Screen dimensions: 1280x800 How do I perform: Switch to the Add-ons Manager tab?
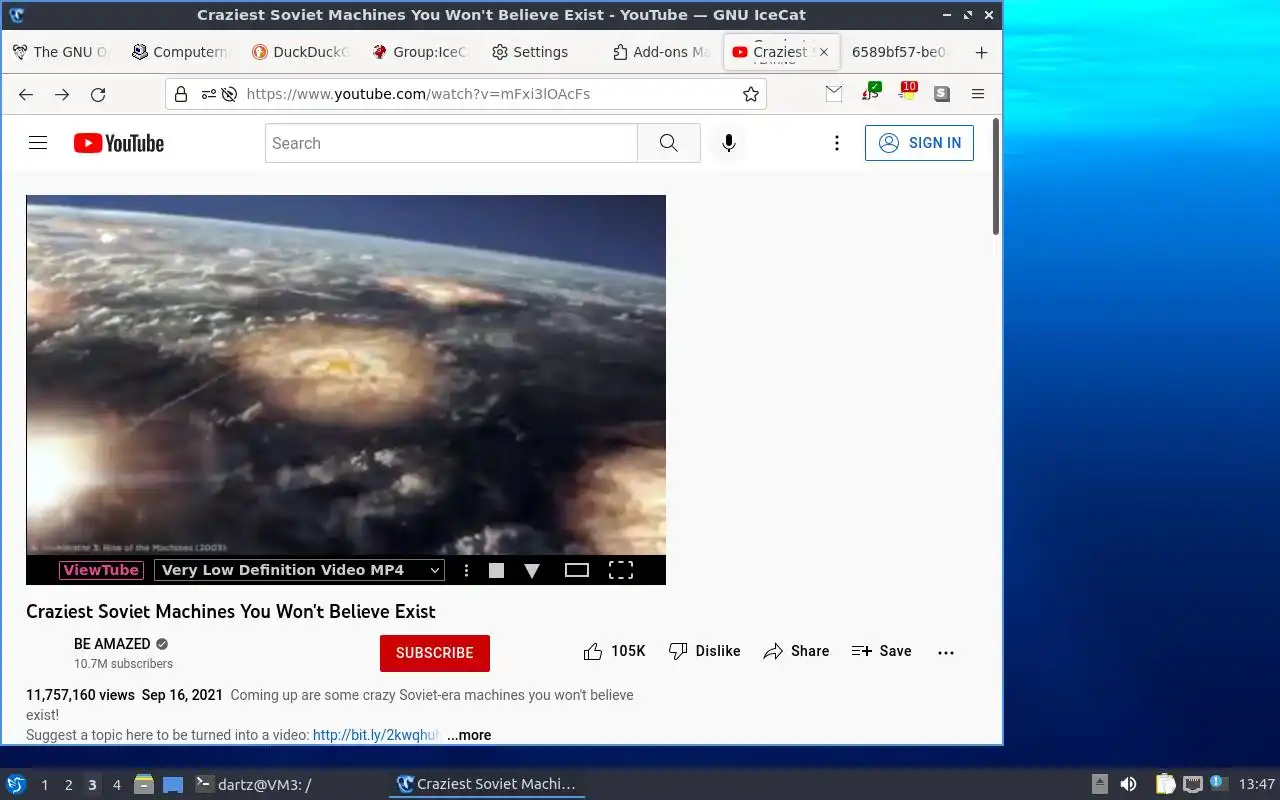[661, 52]
